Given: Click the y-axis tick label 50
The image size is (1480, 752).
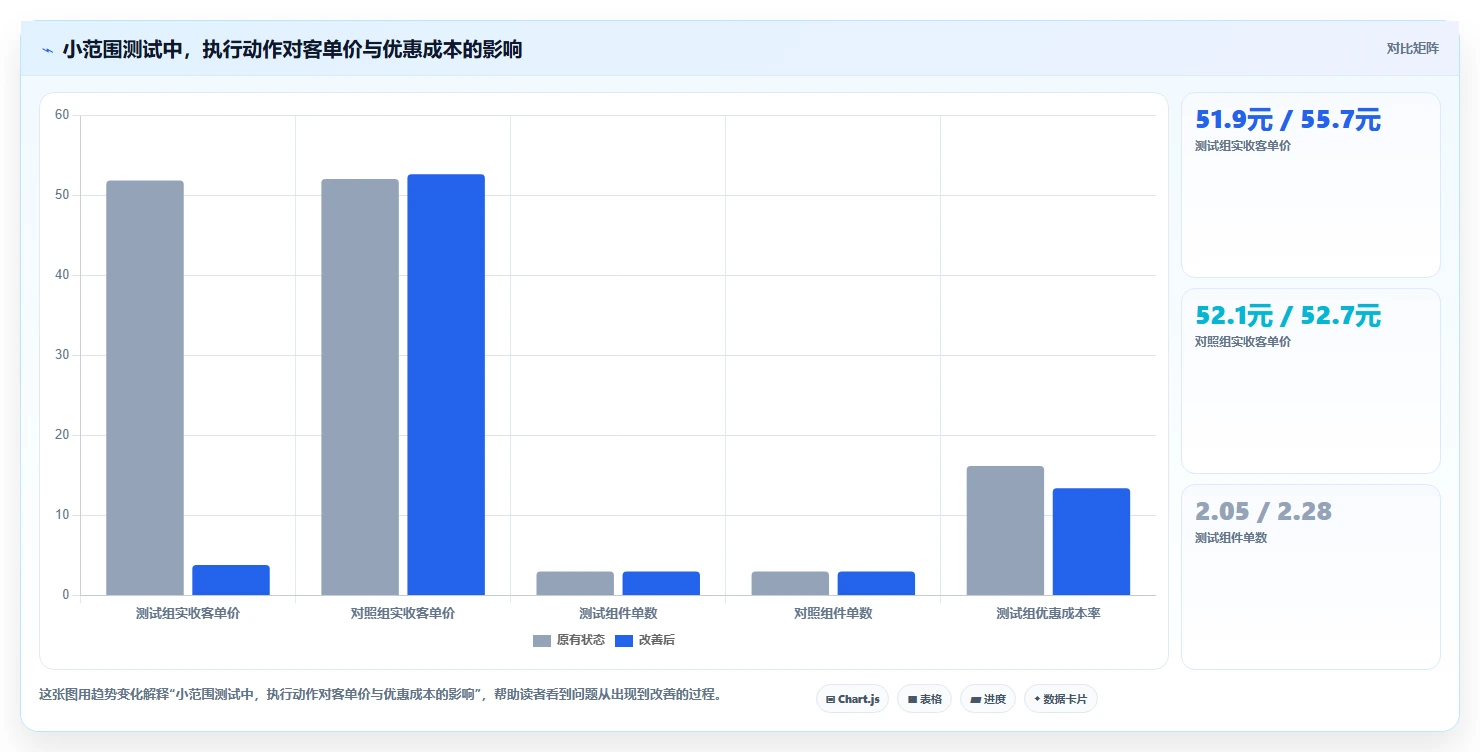Looking at the screenshot, I should click(x=62, y=195).
